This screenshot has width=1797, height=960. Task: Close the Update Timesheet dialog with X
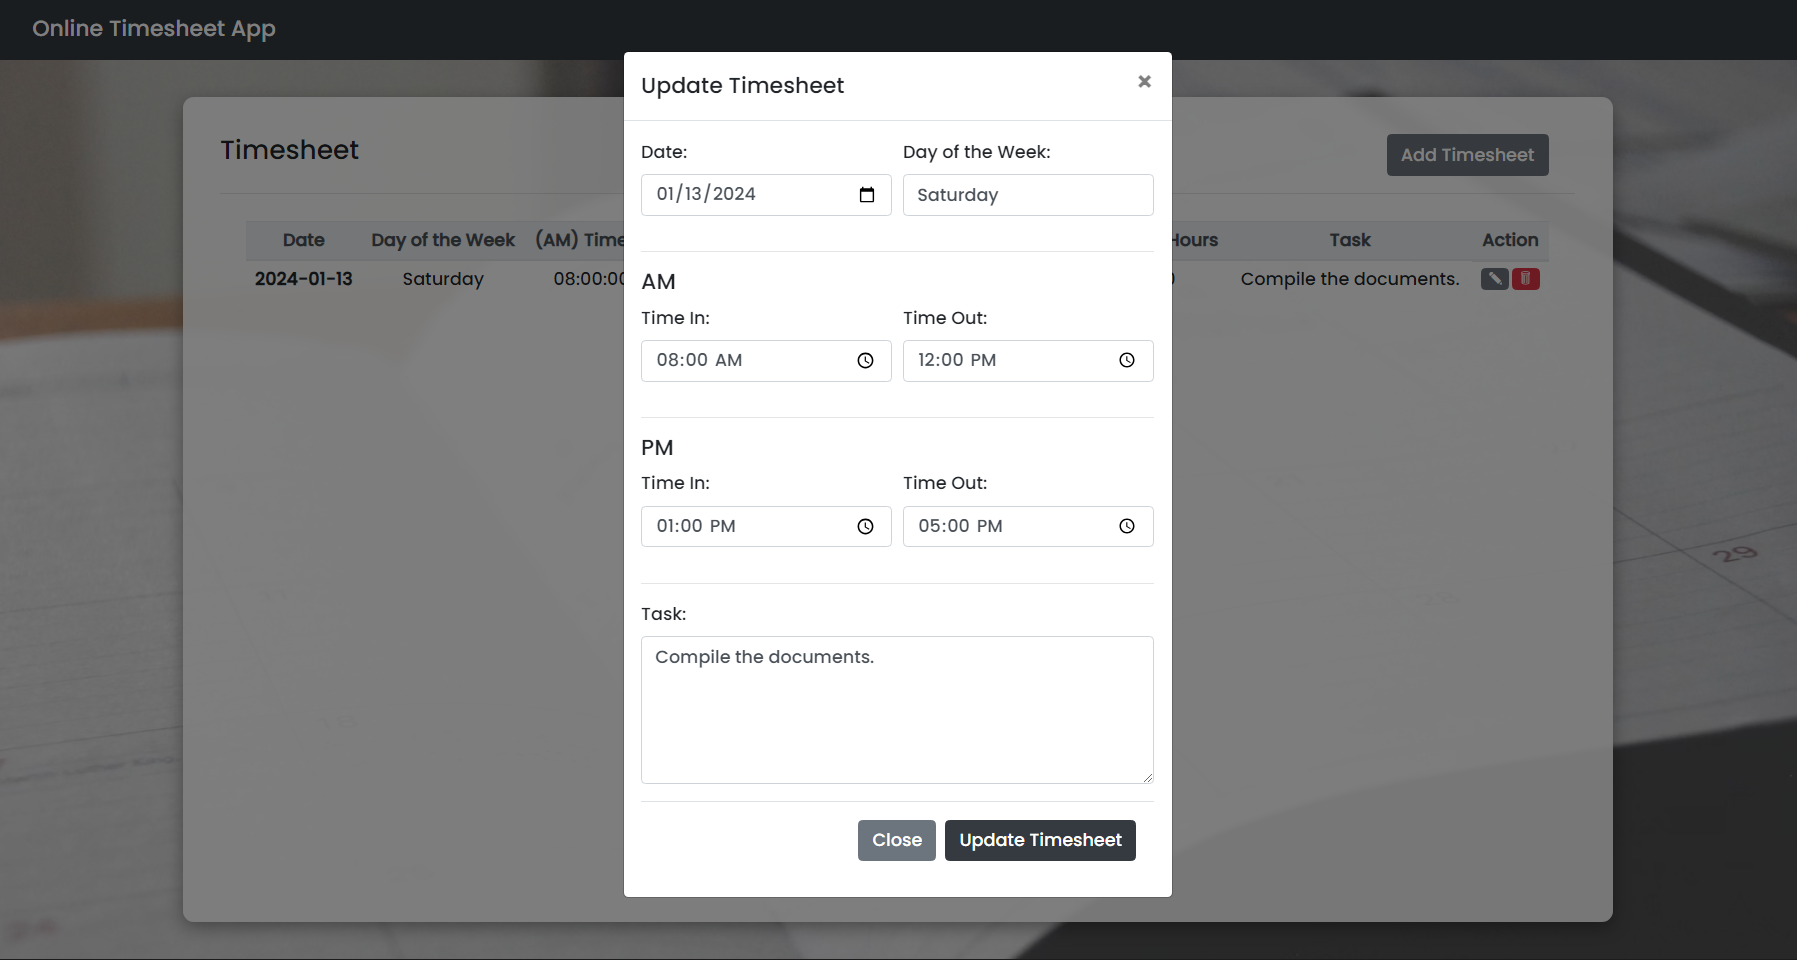click(1144, 82)
